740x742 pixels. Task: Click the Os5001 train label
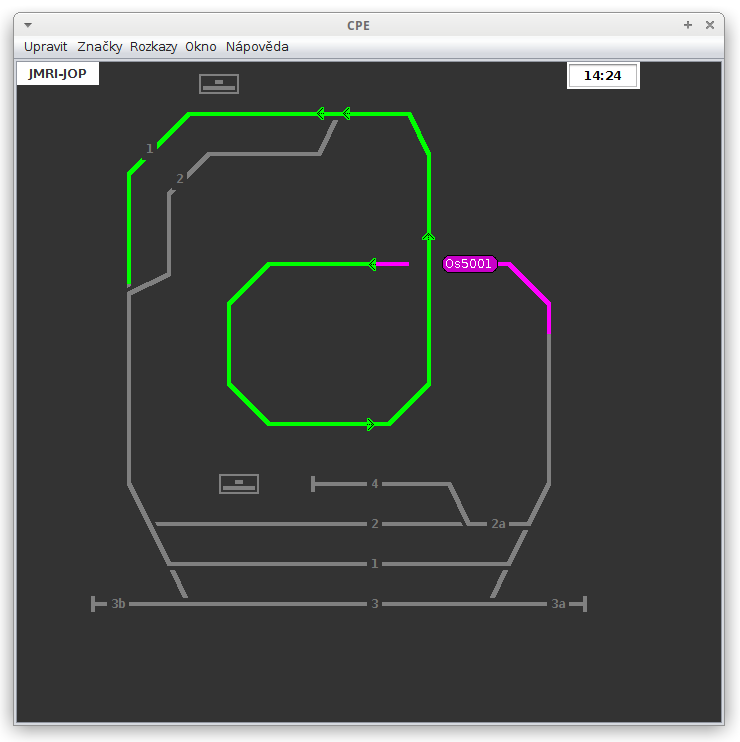click(469, 264)
